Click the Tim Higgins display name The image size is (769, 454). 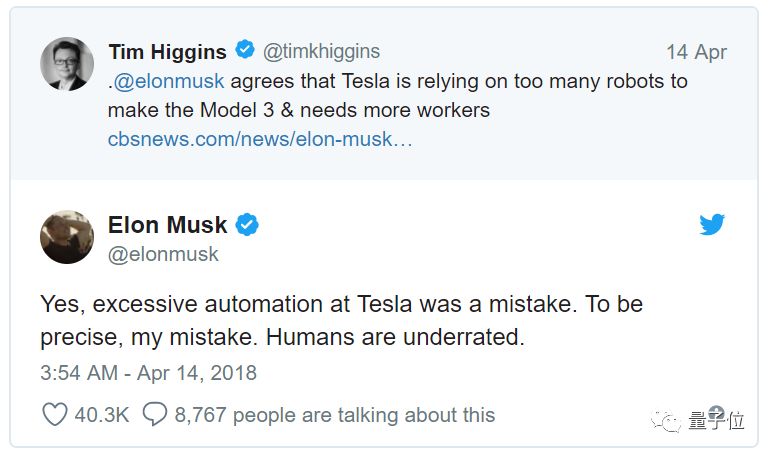[x=168, y=50]
